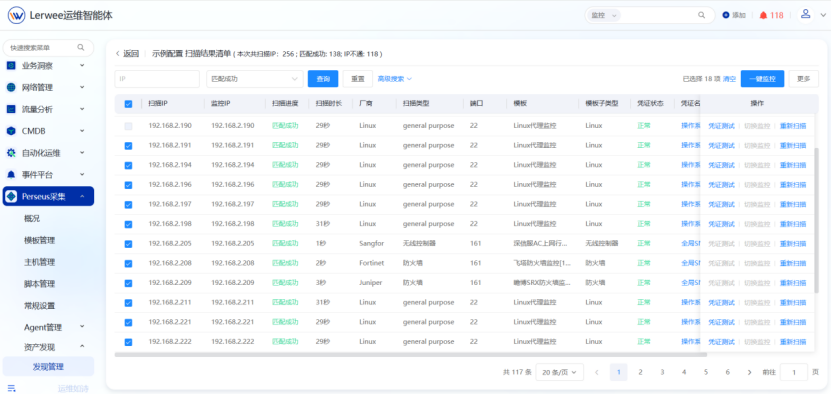Open user menu dropdown arrow beside avatar
This screenshot has height=394, width=831.
tap(823, 15)
